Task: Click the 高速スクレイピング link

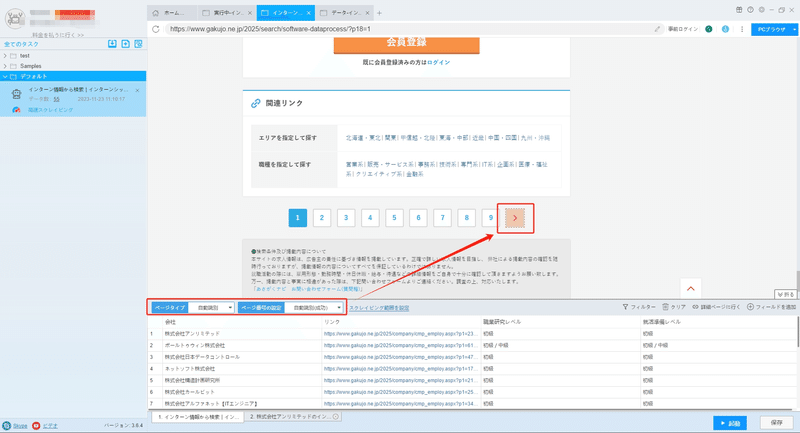Action: coord(51,110)
